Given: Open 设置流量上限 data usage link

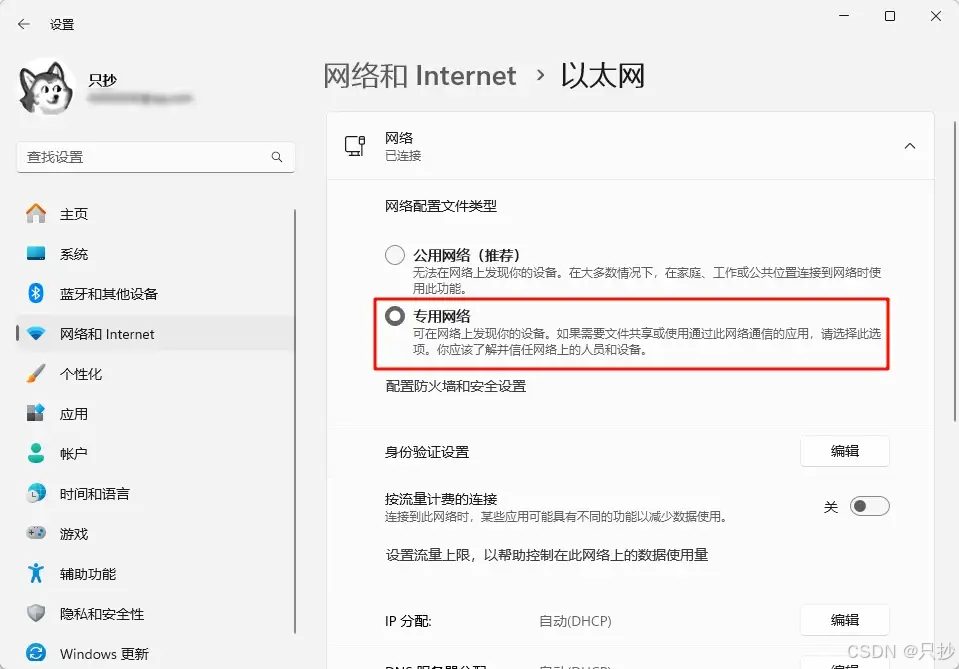Looking at the screenshot, I should (x=546, y=555).
